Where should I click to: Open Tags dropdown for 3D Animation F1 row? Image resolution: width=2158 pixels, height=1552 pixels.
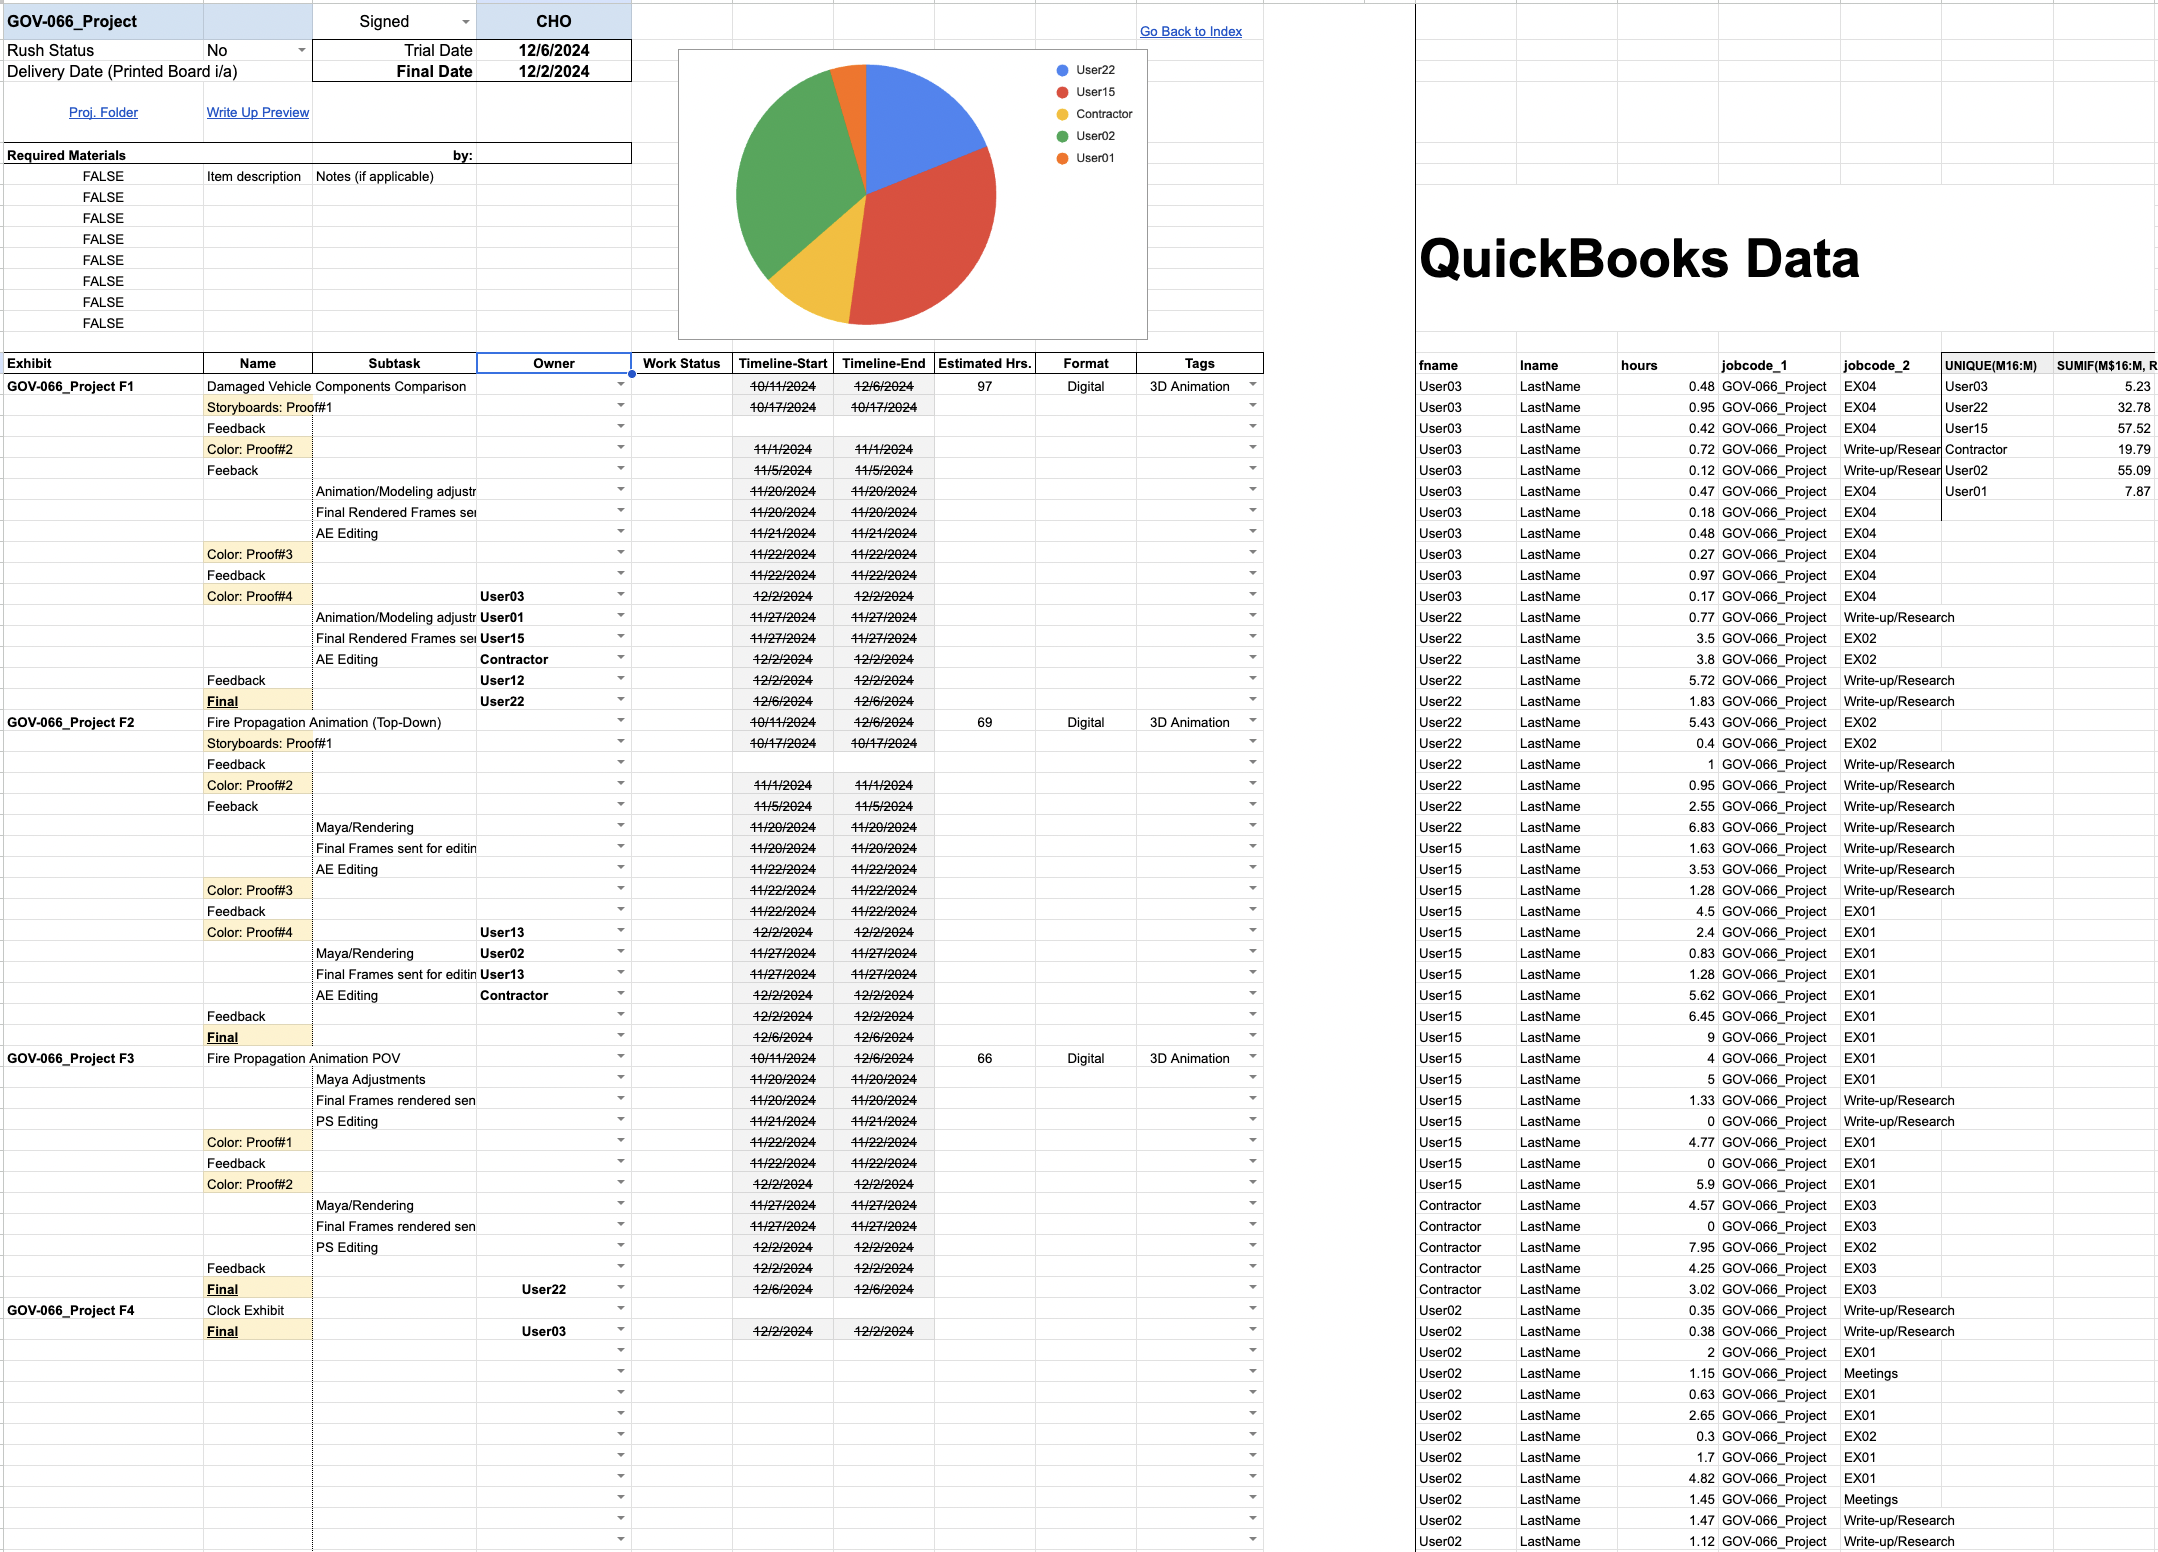[1253, 385]
